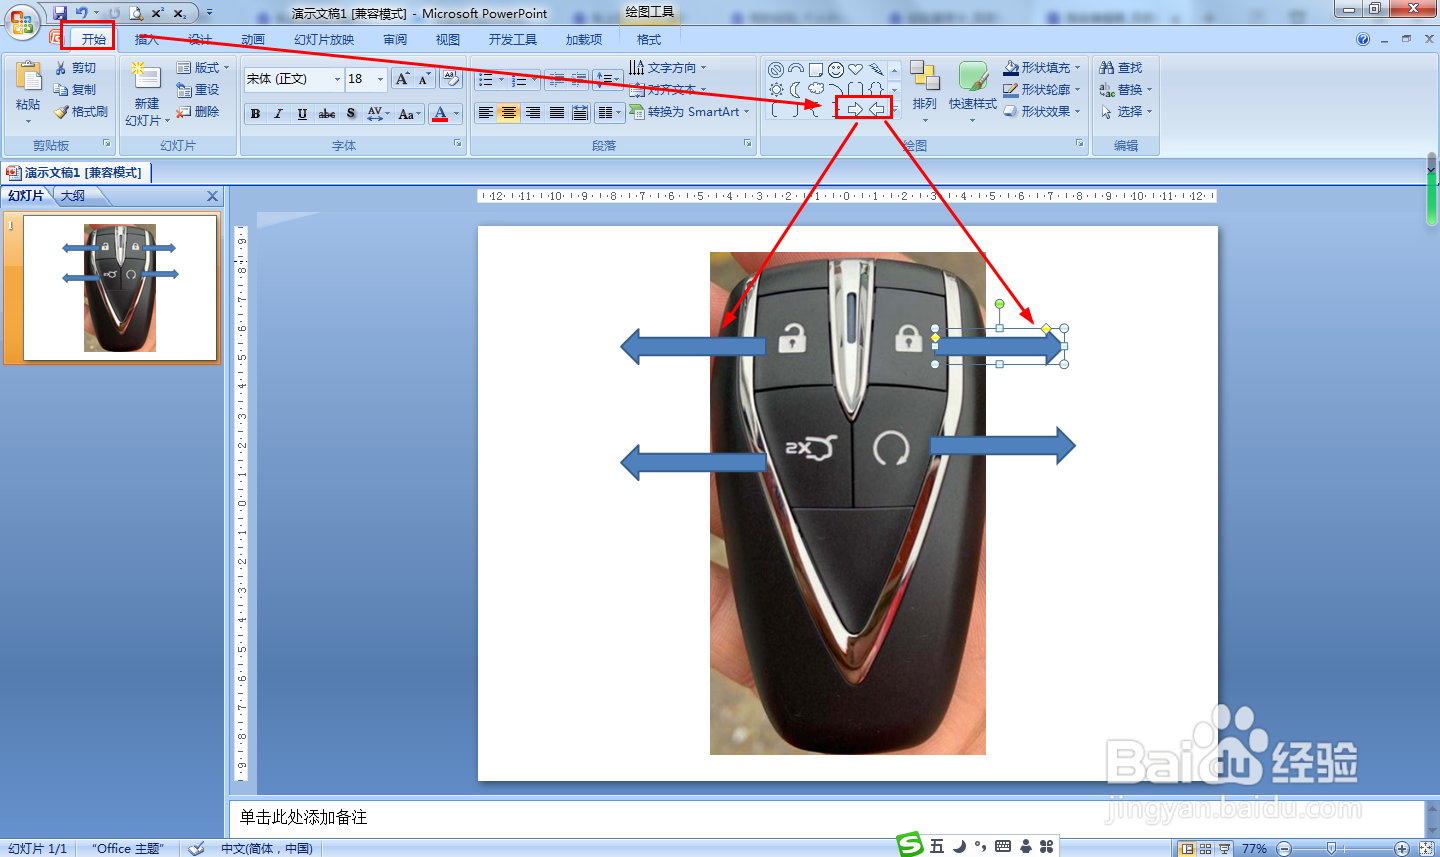
Task: Delete the slide with 删除
Action: [x=197, y=112]
